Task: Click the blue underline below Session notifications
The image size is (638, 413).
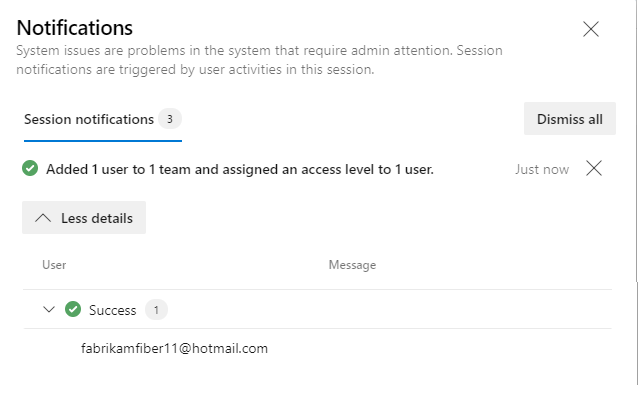Action: coord(102,141)
